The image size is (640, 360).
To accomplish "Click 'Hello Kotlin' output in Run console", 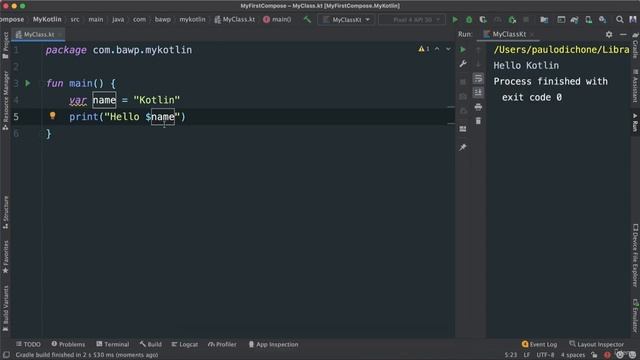I will pos(526,65).
